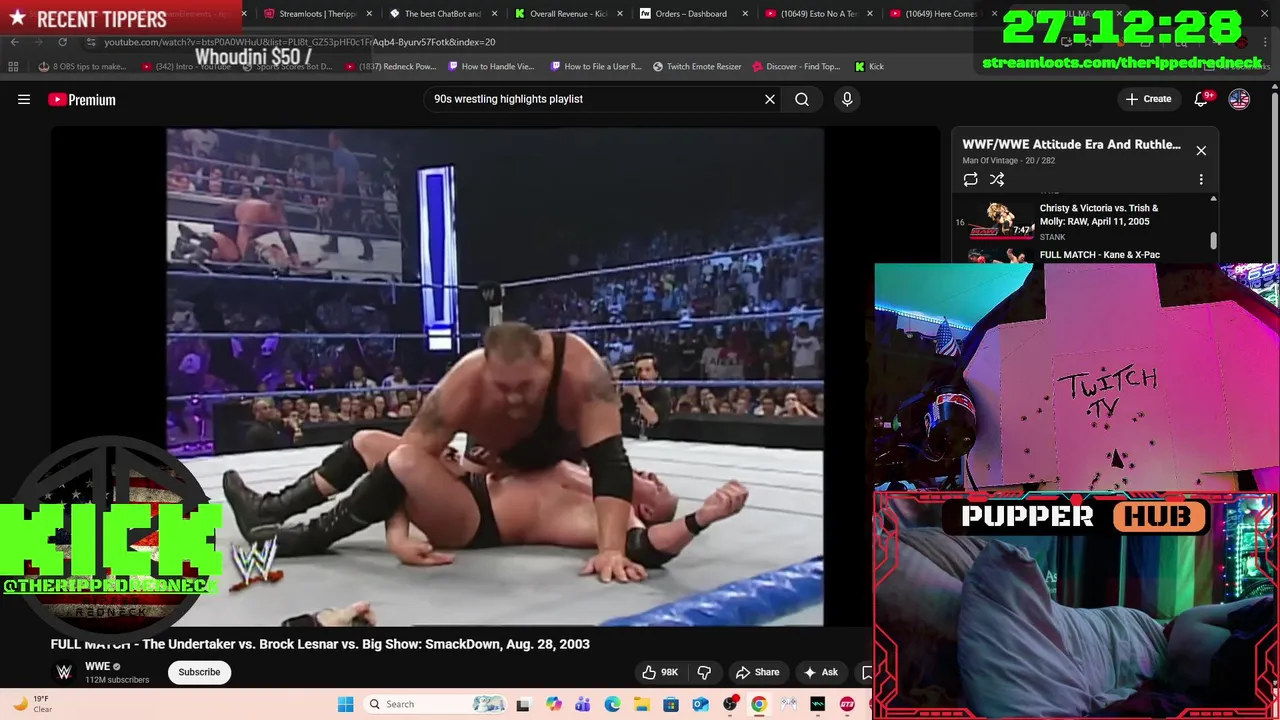Image resolution: width=1280 pixels, height=720 pixels.
Task: Share the video
Action: pos(757,672)
